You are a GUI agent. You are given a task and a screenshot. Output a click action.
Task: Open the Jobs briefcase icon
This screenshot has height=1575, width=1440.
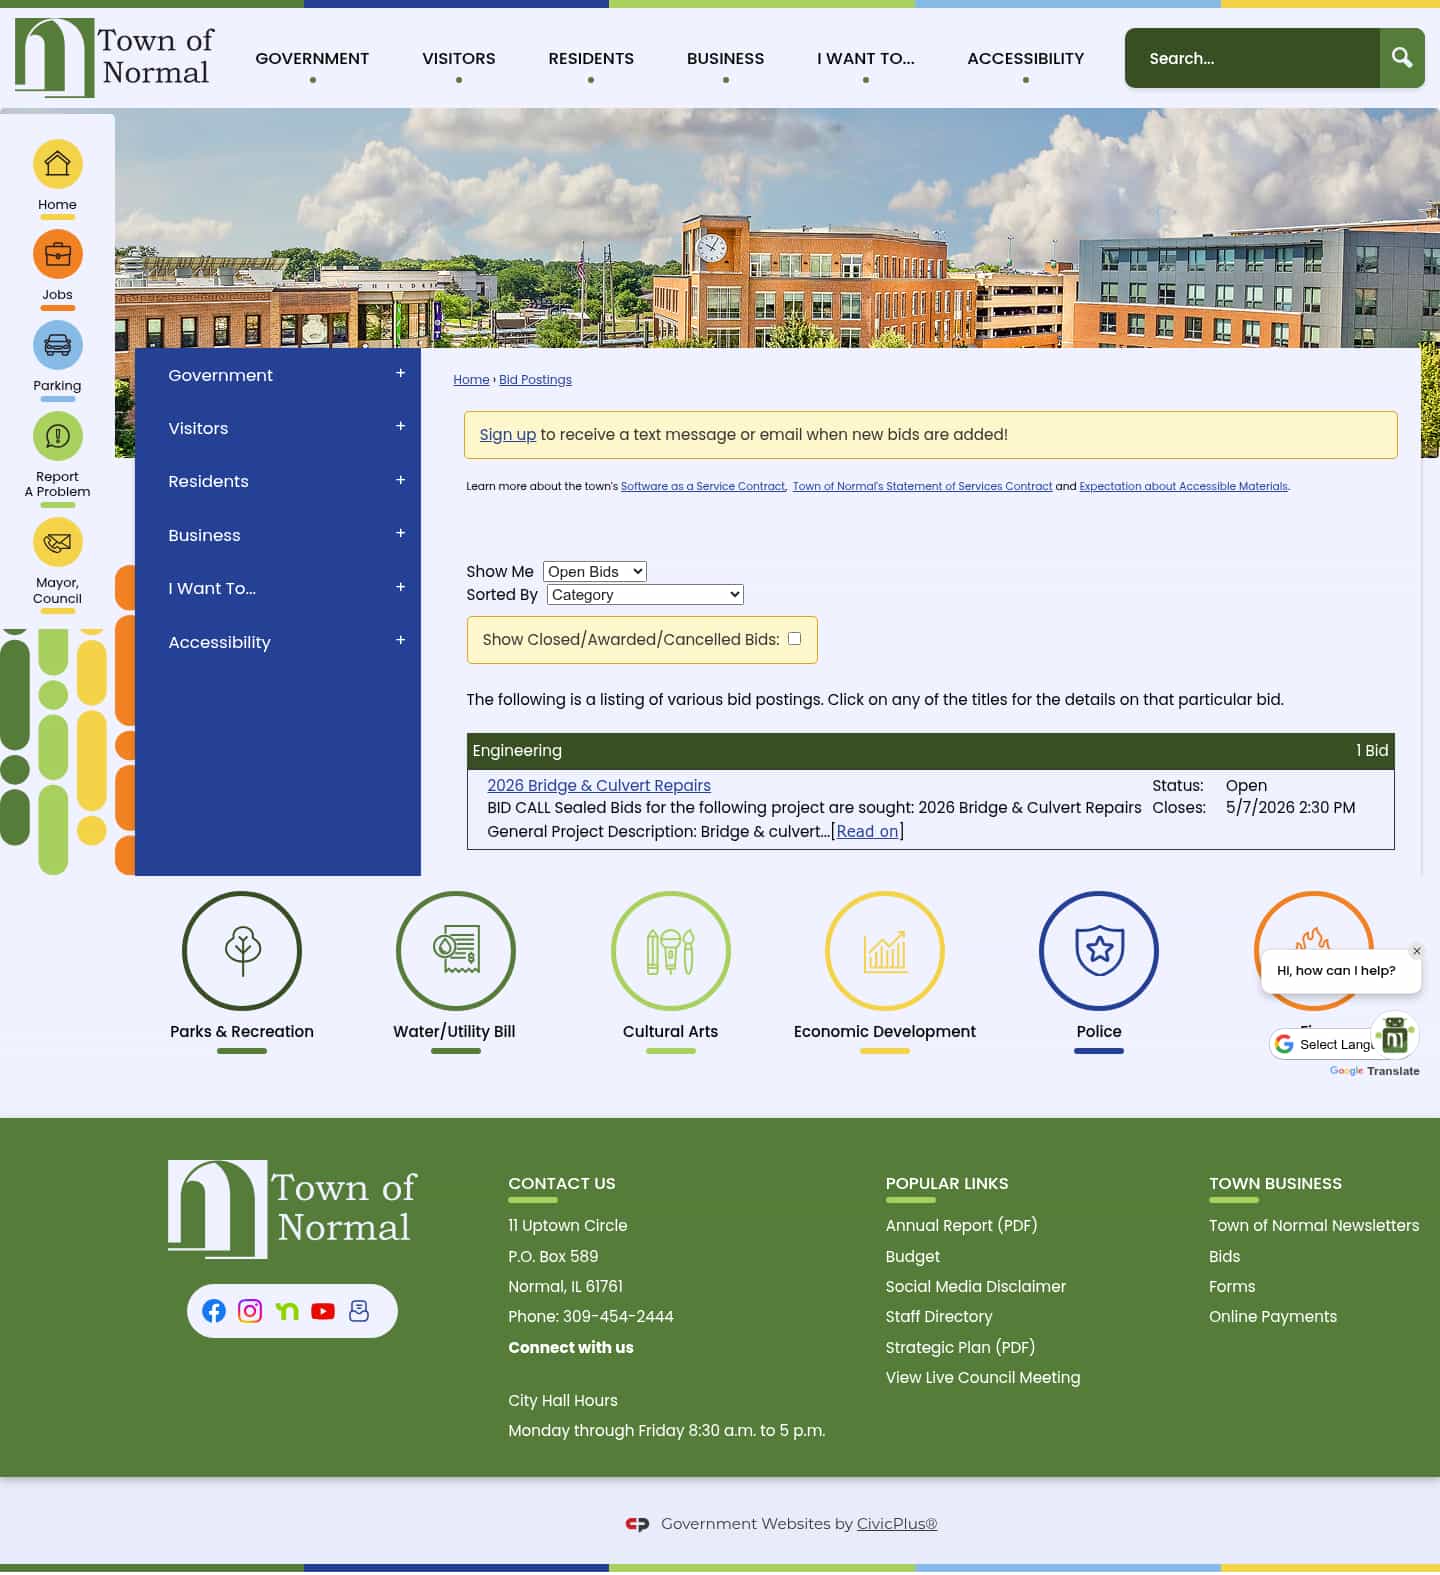coord(57,255)
